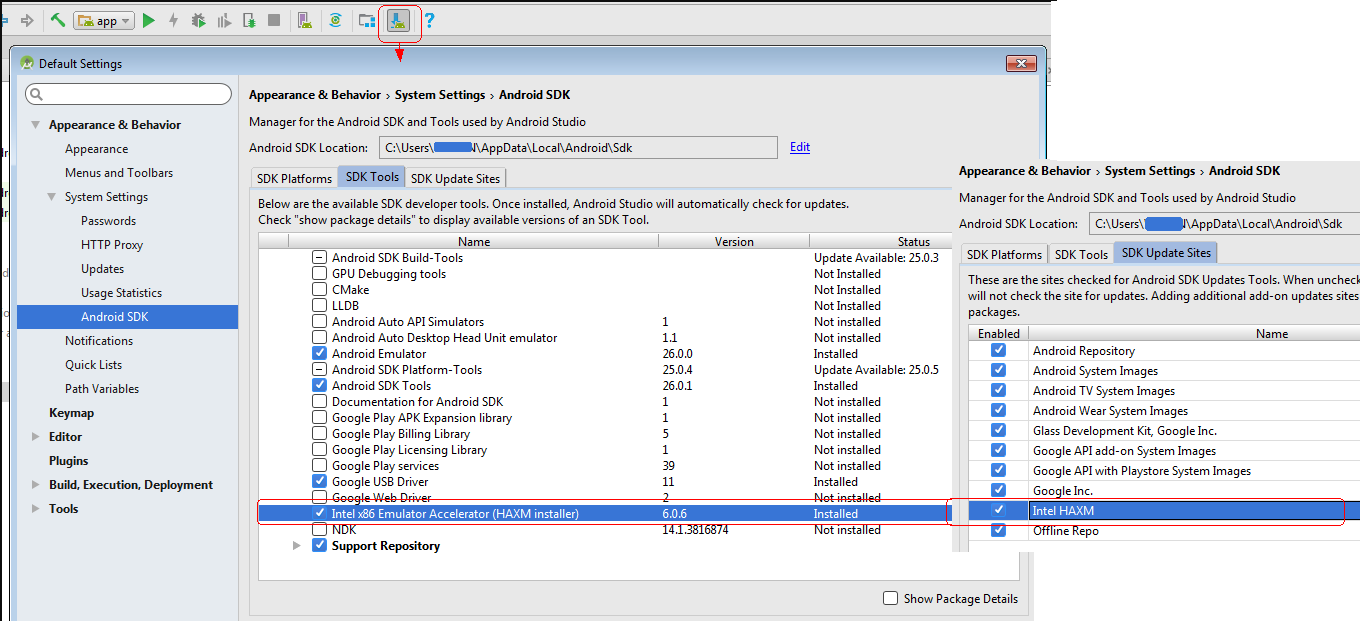This screenshot has height=621, width=1360.
Task: Open the app run configuration dropdown
Action: pyautogui.click(x=104, y=20)
